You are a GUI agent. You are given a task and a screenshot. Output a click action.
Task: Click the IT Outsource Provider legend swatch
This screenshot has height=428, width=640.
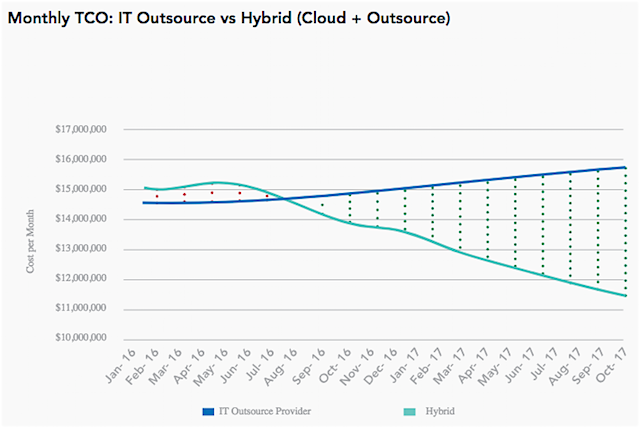coord(208,411)
